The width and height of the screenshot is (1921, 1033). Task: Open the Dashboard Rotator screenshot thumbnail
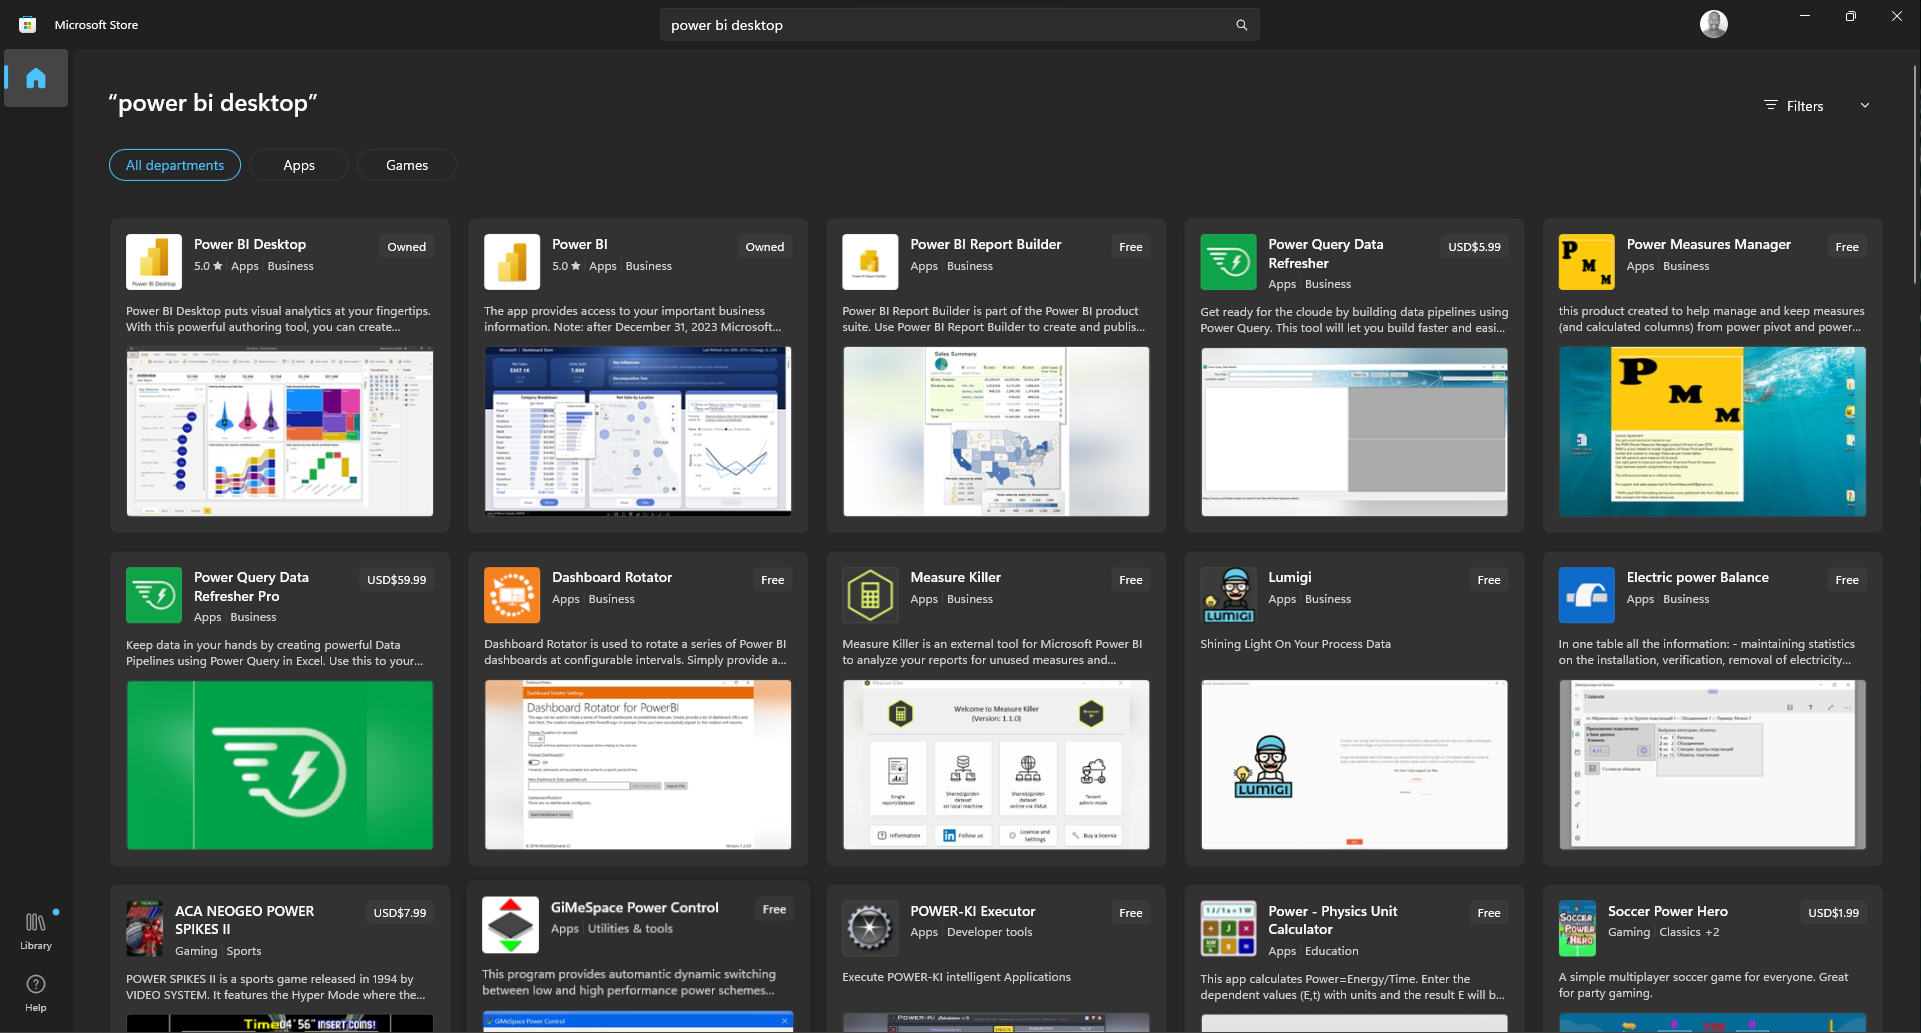coord(638,765)
